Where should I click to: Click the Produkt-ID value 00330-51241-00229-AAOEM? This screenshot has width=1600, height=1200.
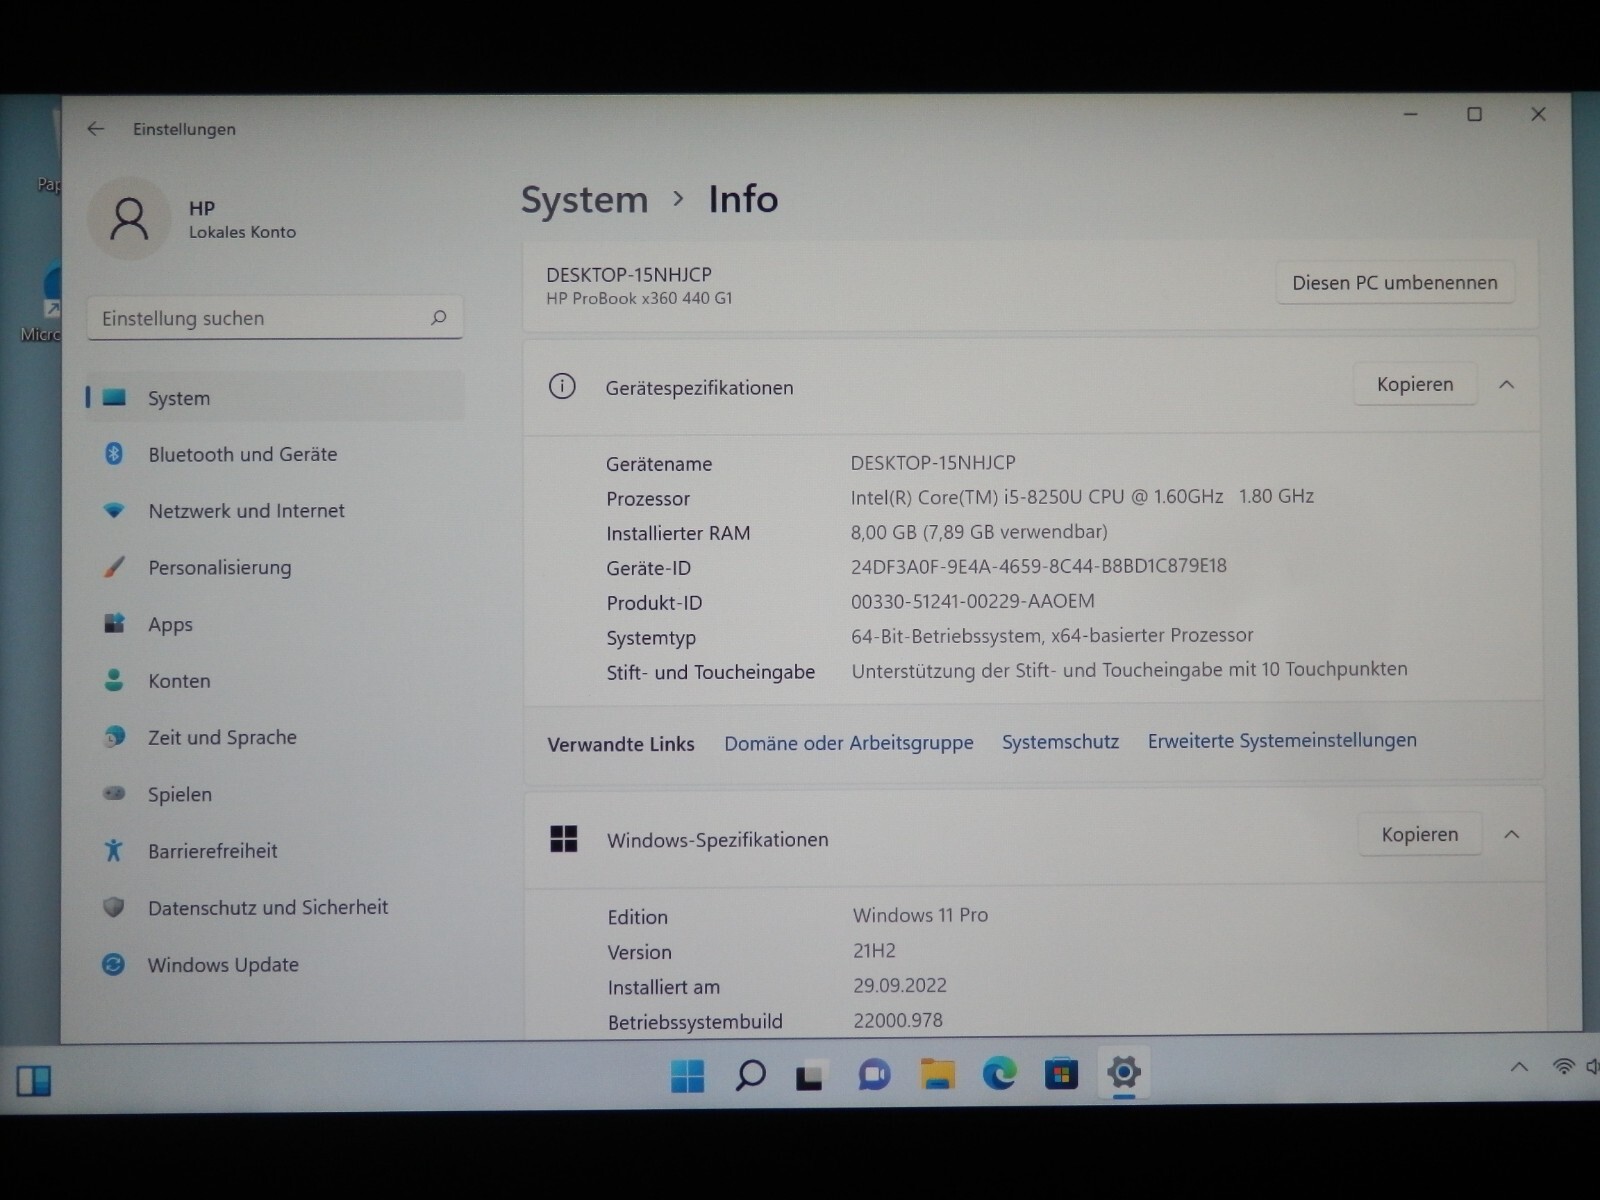coord(972,601)
